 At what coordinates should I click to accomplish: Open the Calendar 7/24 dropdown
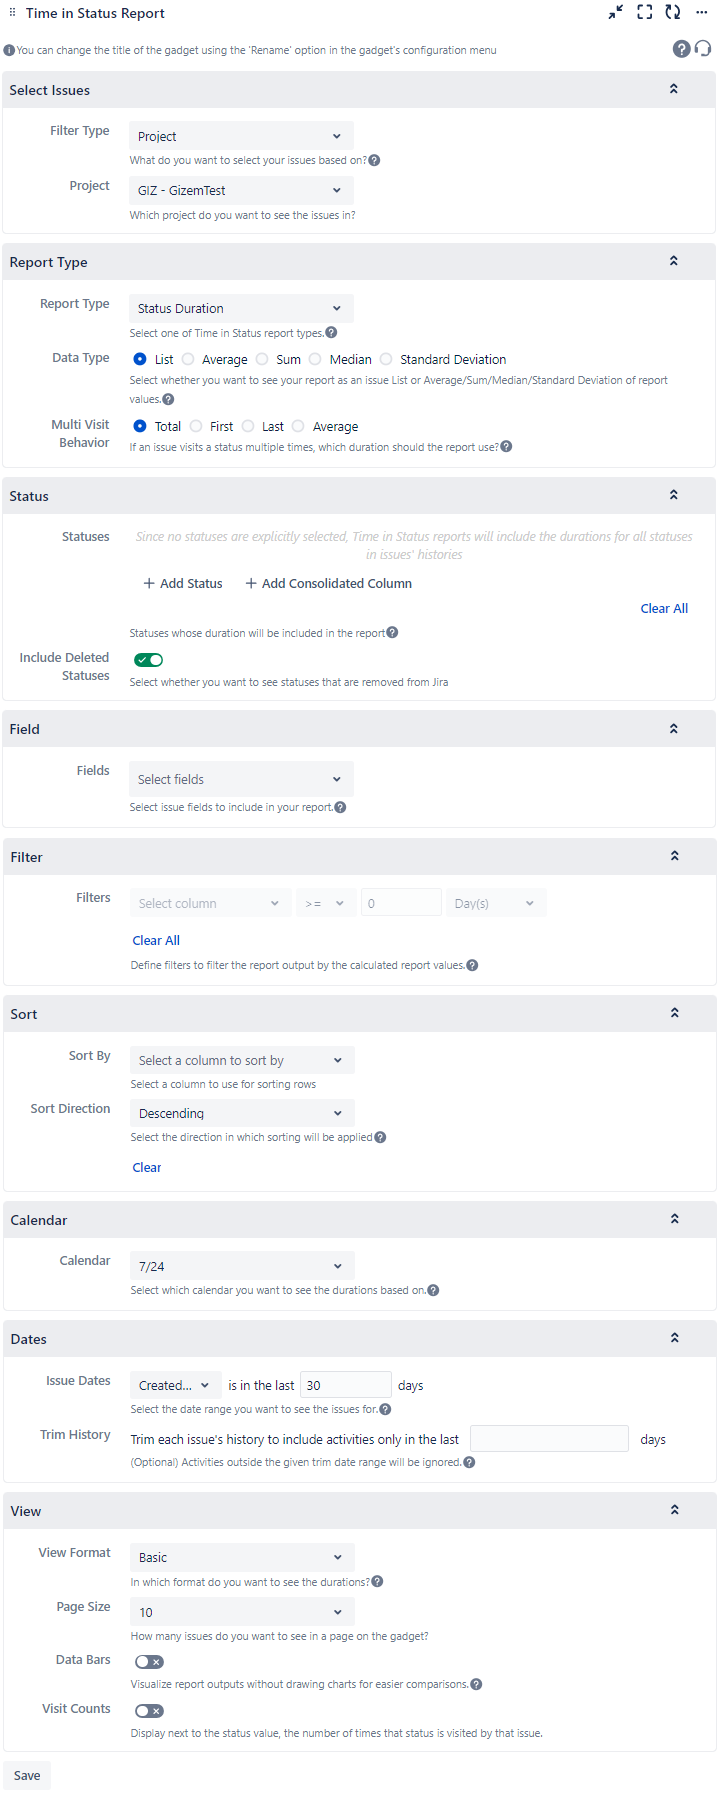(x=242, y=1266)
